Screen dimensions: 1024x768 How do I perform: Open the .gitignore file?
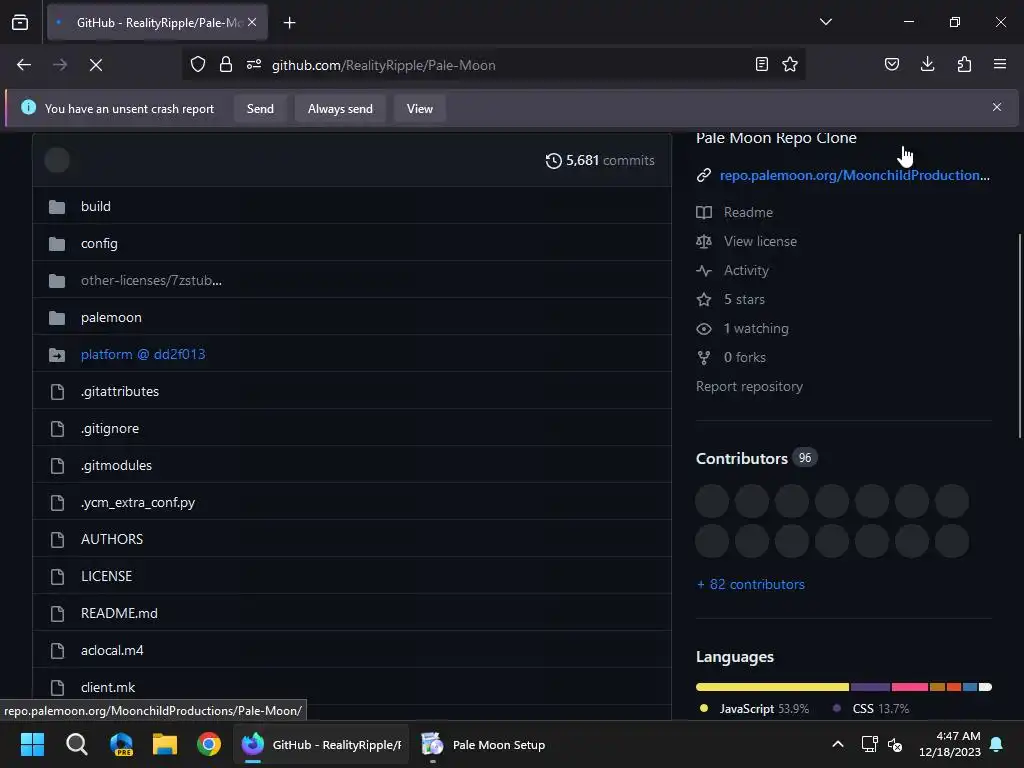(x=110, y=428)
